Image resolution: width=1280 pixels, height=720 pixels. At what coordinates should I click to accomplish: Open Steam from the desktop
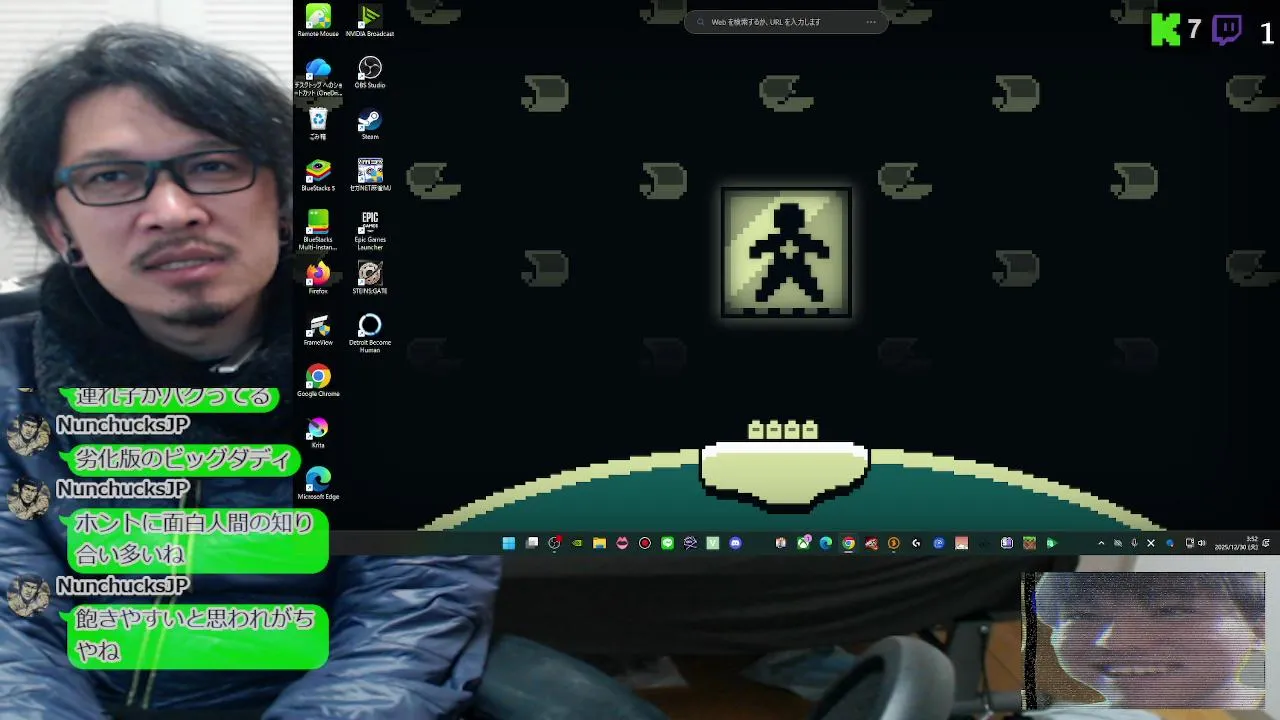click(x=370, y=124)
